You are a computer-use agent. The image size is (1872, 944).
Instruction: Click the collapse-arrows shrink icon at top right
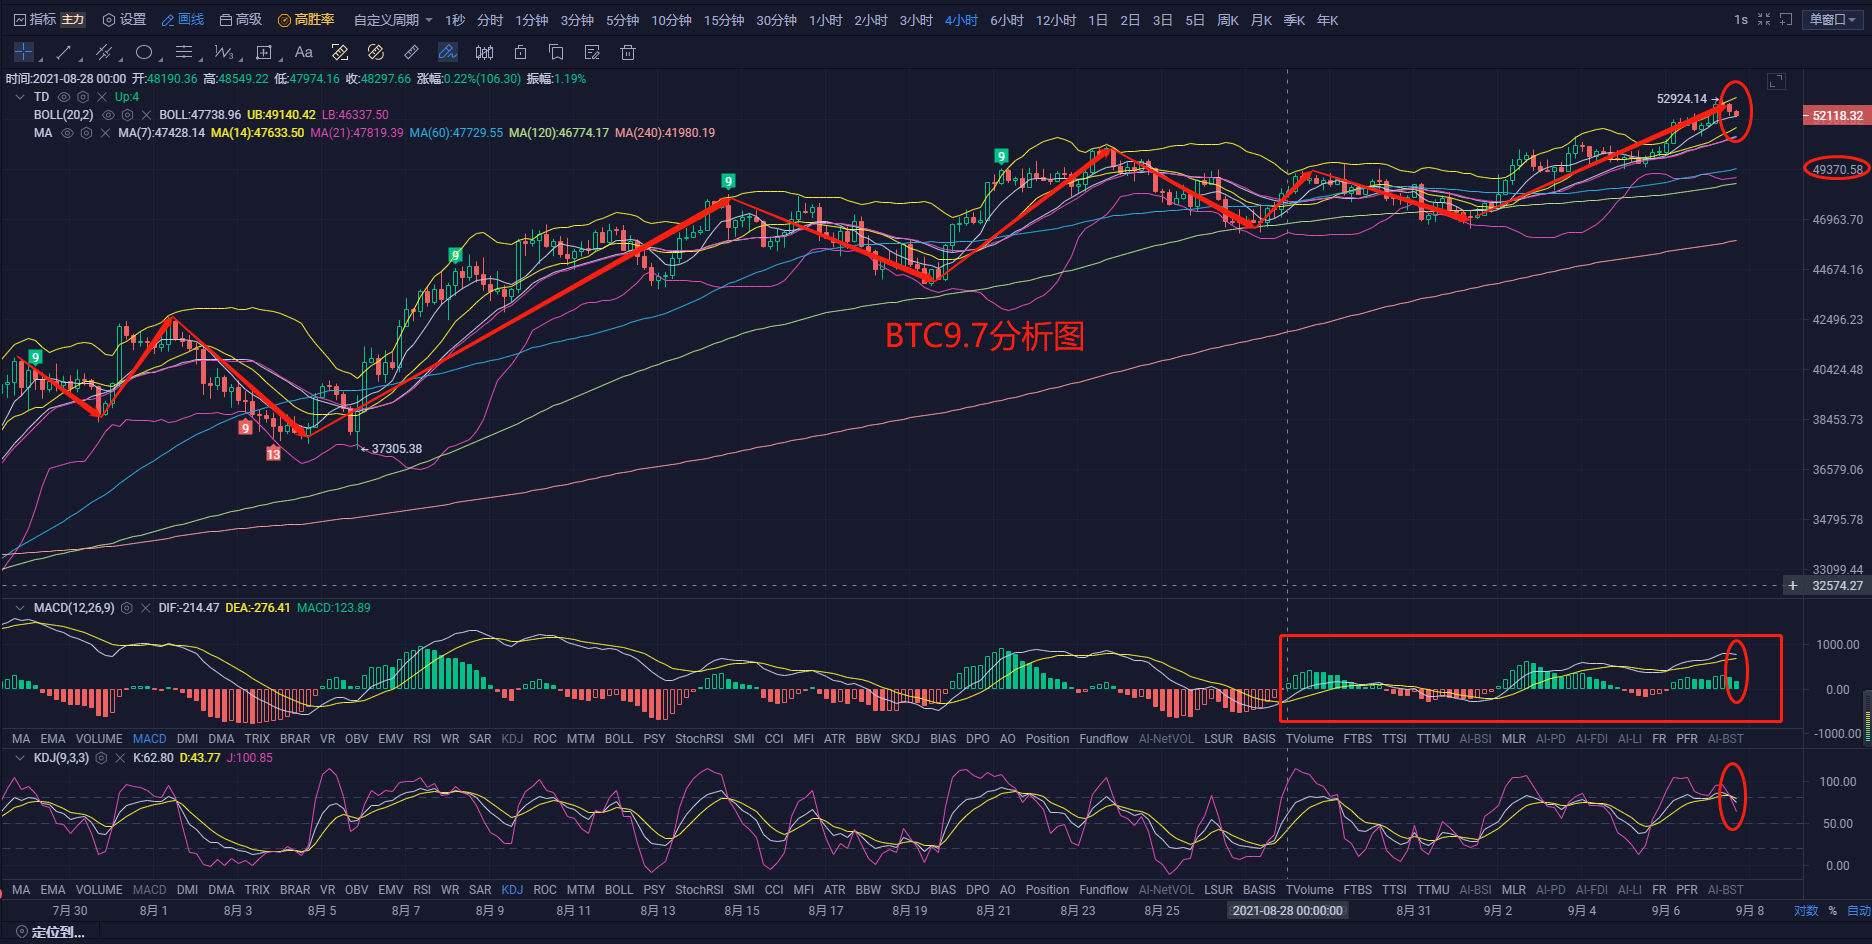click(x=1764, y=20)
